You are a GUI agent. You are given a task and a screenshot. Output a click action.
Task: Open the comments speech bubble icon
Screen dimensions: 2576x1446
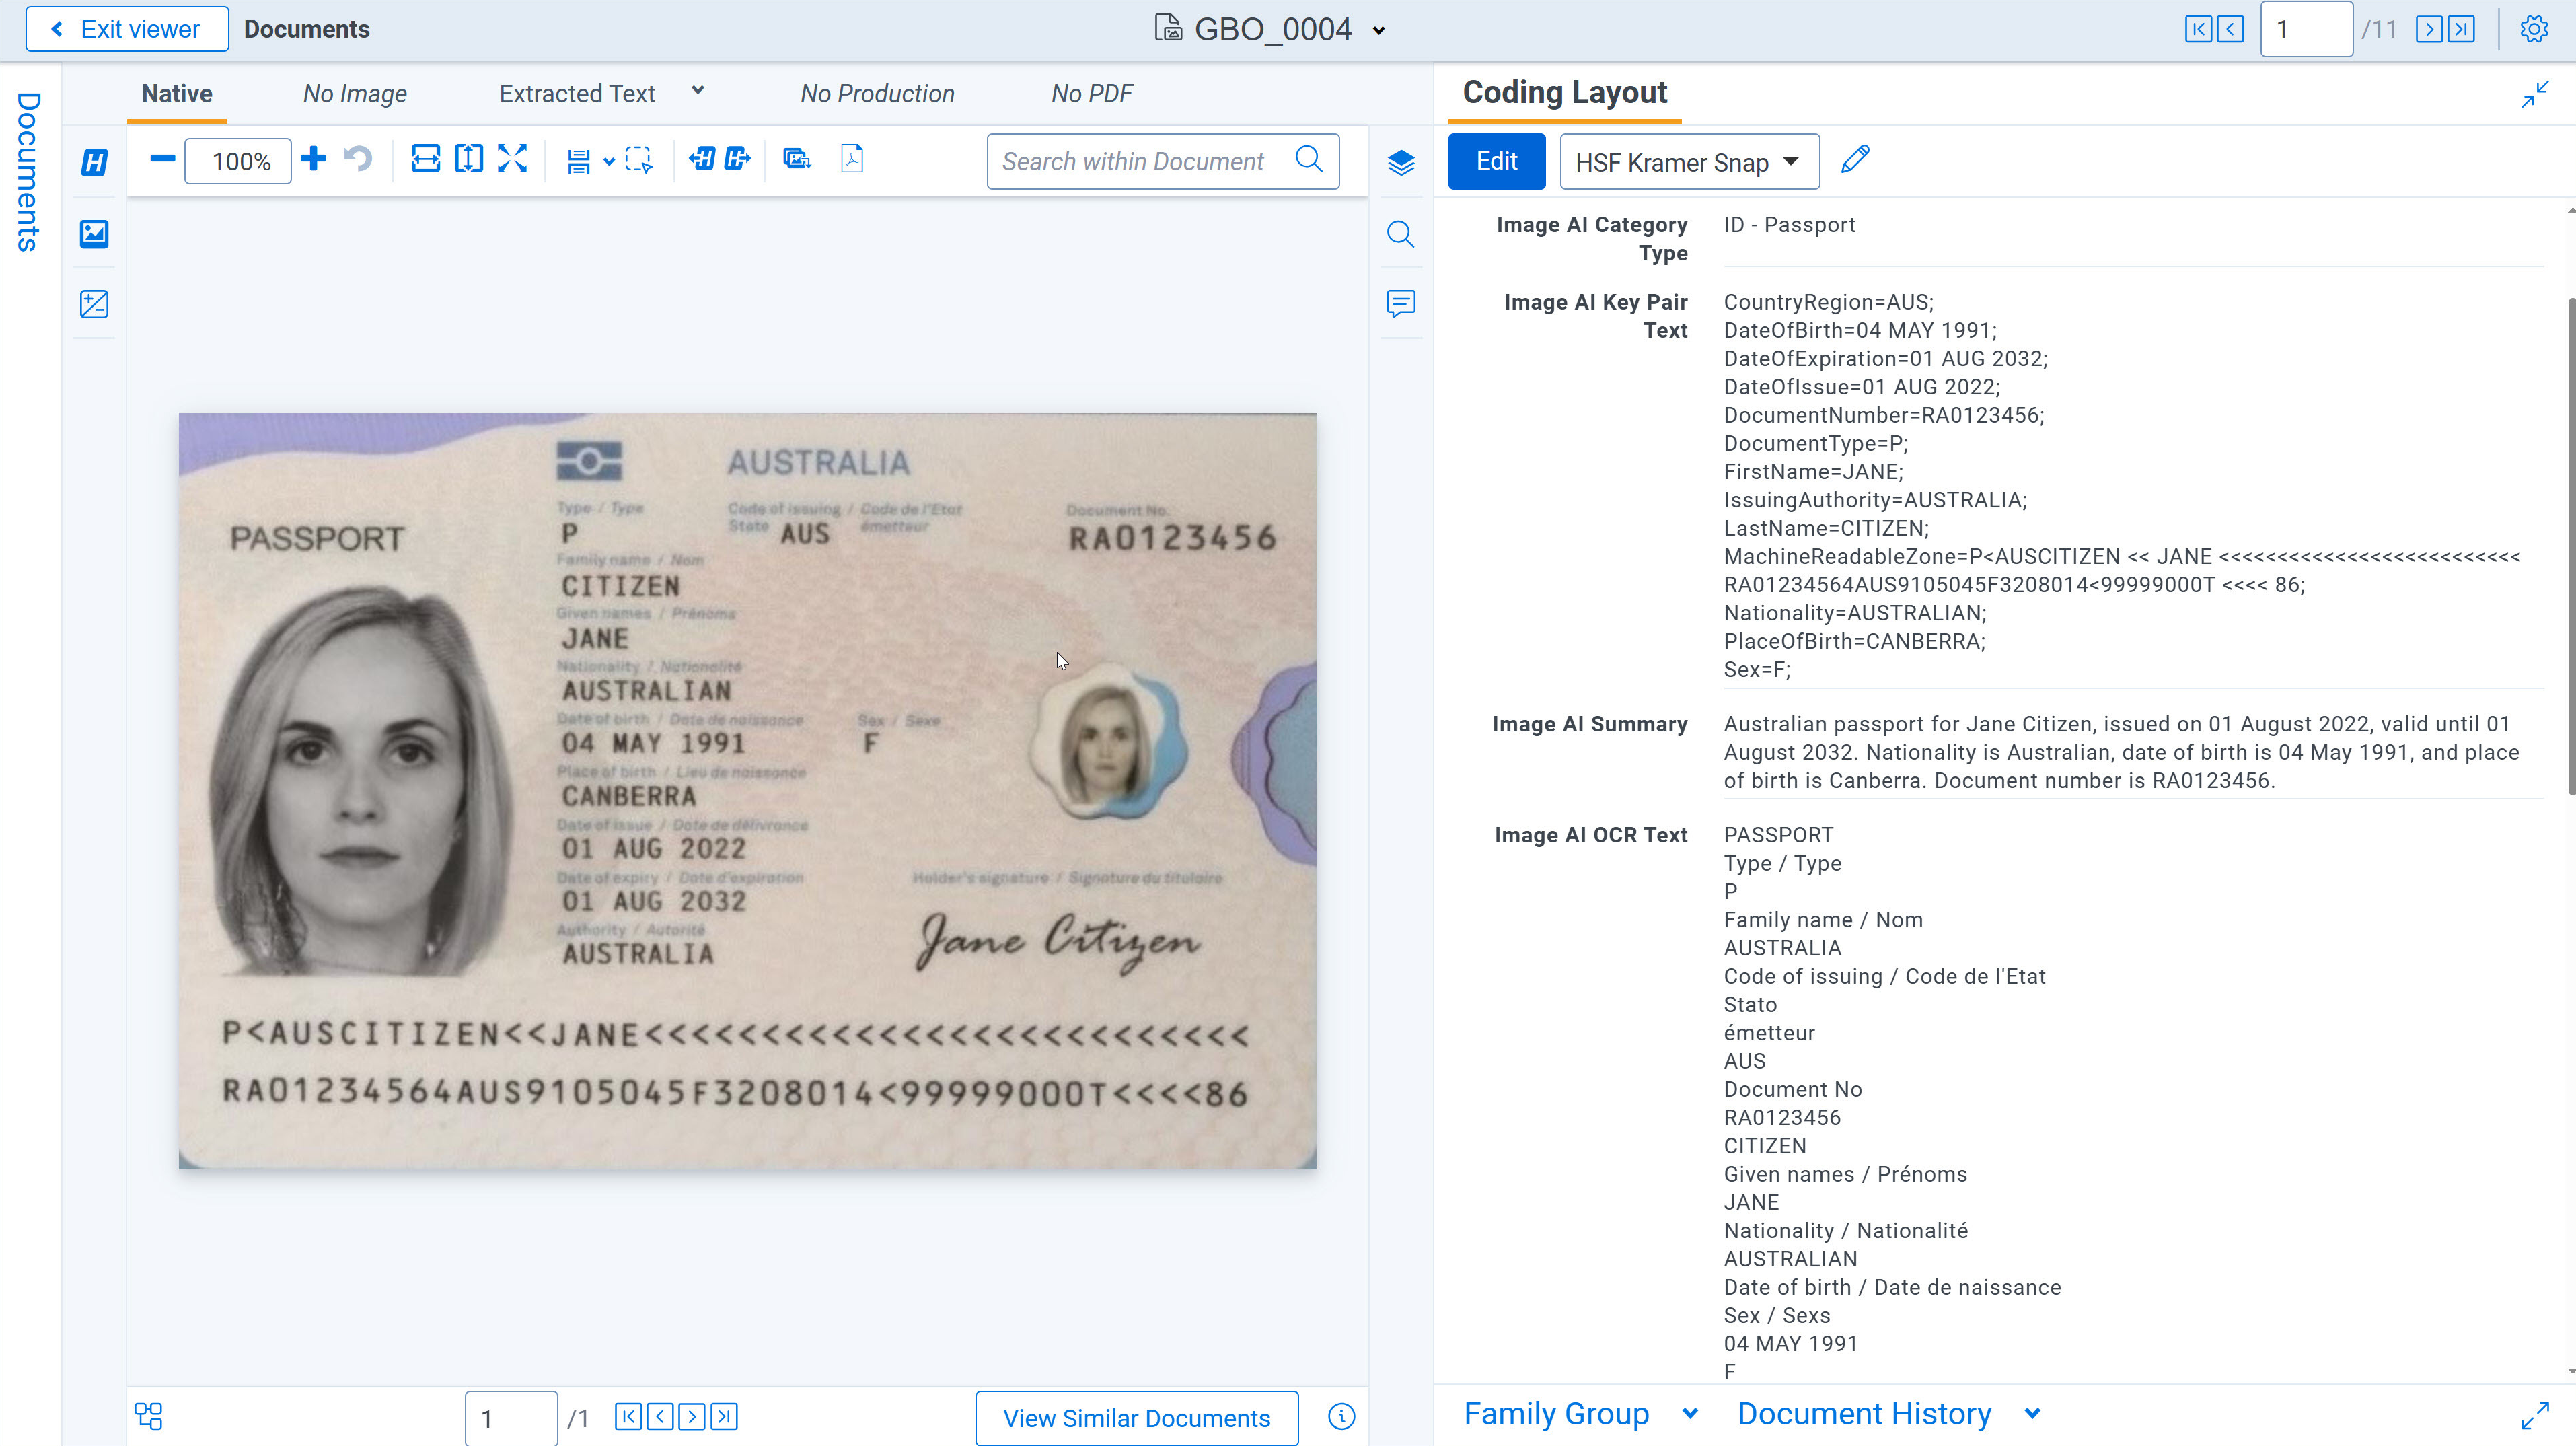[1400, 303]
